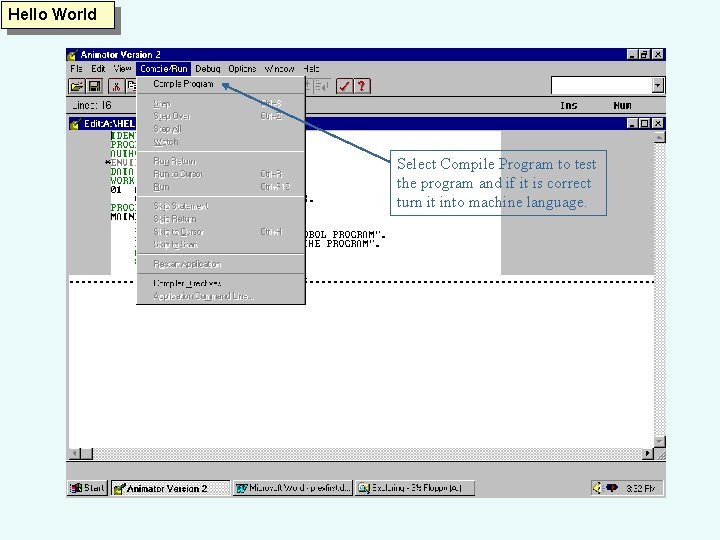Open the File menu
Image resolution: width=720 pixels, height=540 pixels.
click(x=76, y=69)
